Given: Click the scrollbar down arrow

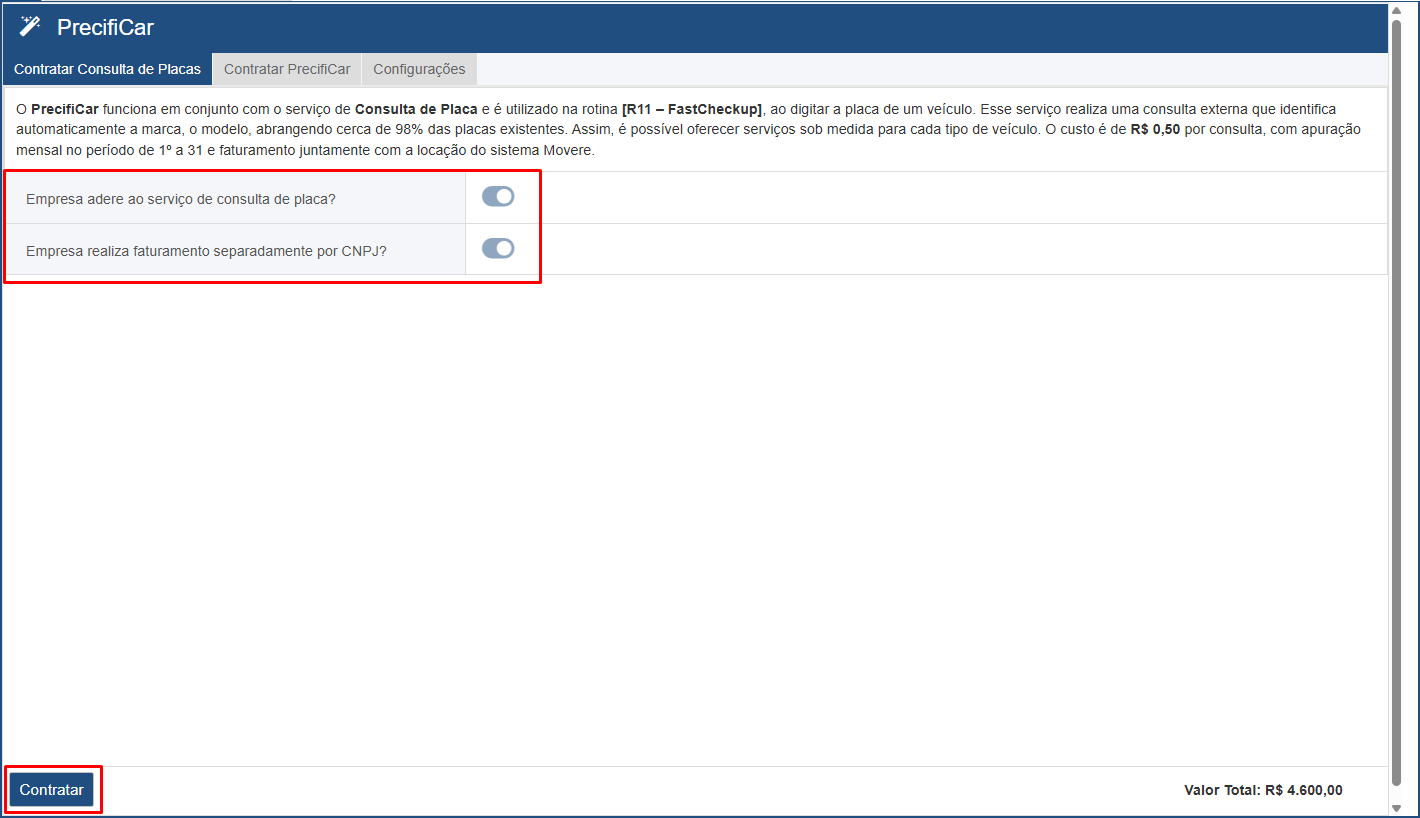Looking at the screenshot, I should point(1396,806).
